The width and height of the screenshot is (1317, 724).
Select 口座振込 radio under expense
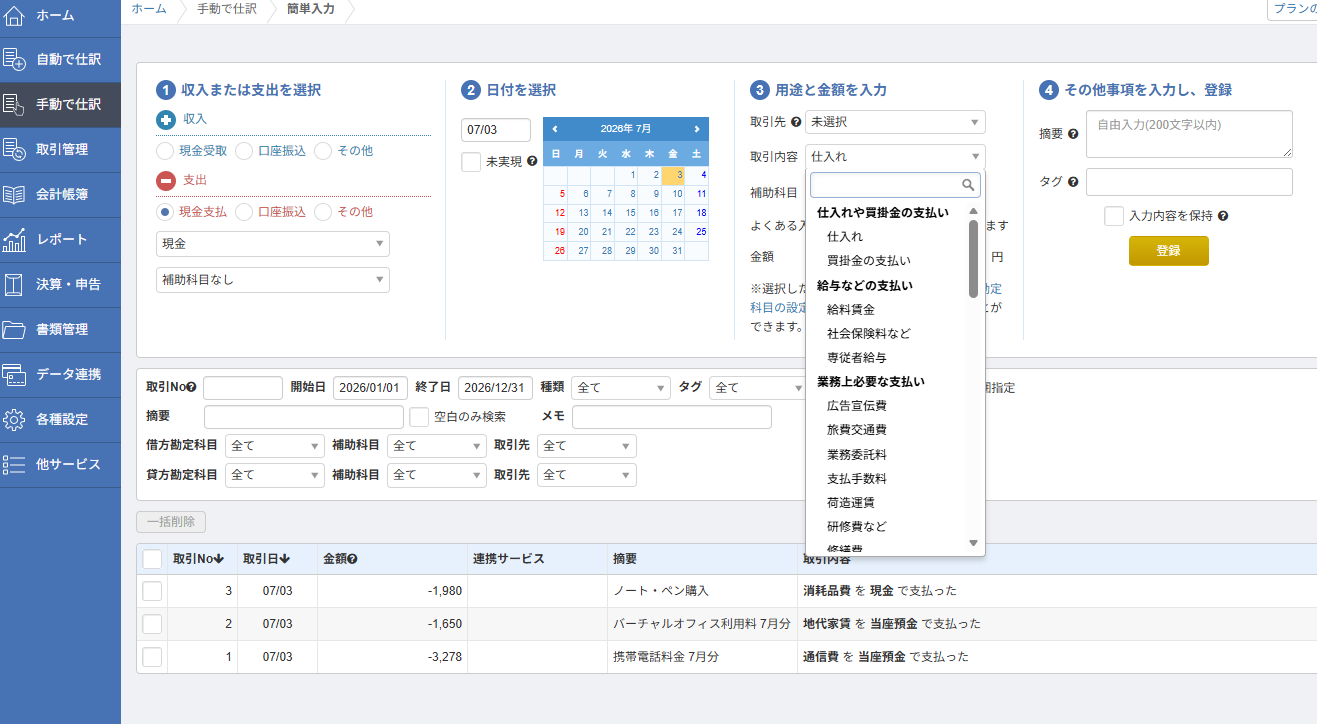244,212
